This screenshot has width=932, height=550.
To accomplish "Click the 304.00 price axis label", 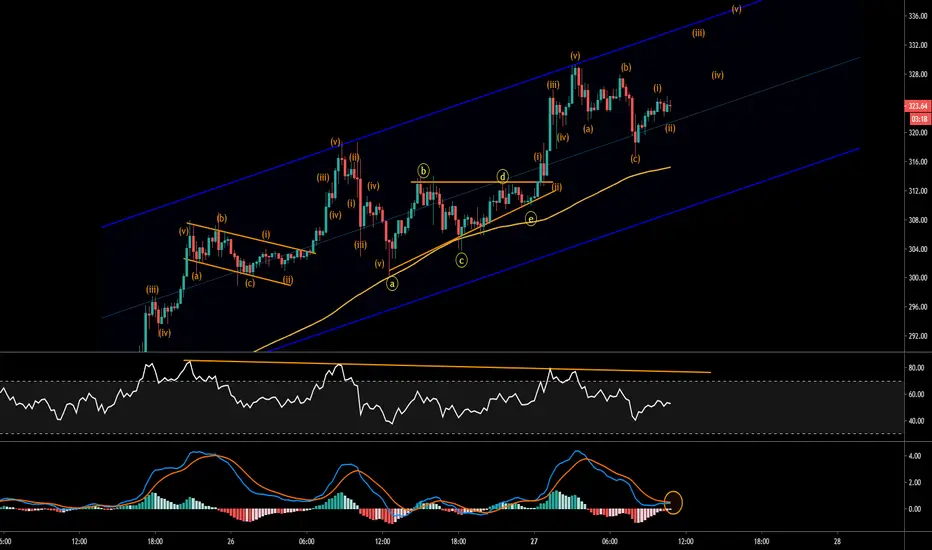I will 918,249.
